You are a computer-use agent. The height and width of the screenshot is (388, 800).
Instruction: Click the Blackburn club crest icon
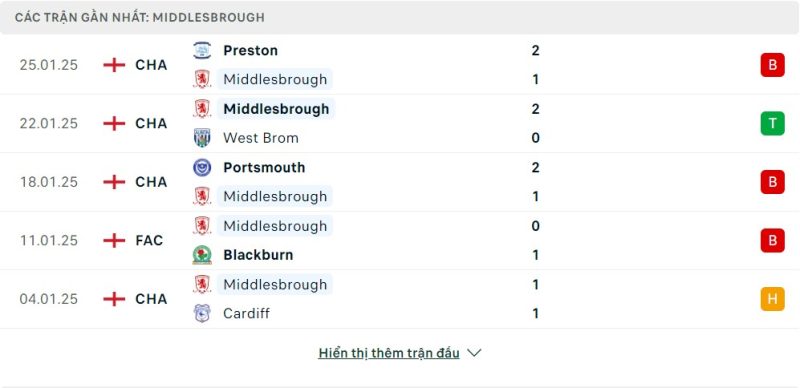click(202, 255)
